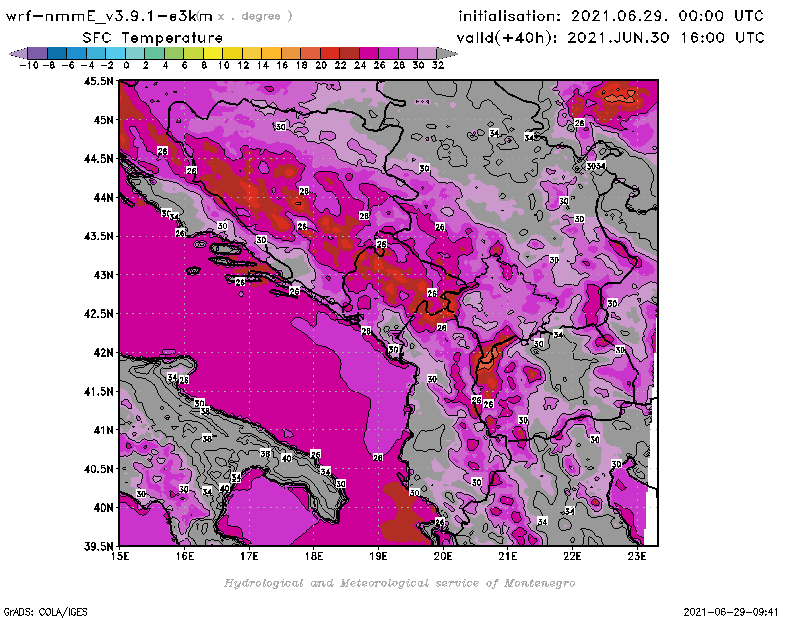Image resolution: width=800 pixels, height=618 pixels.
Task: Pick the magenta swatch between 24 and 26
Action: (x=369, y=53)
